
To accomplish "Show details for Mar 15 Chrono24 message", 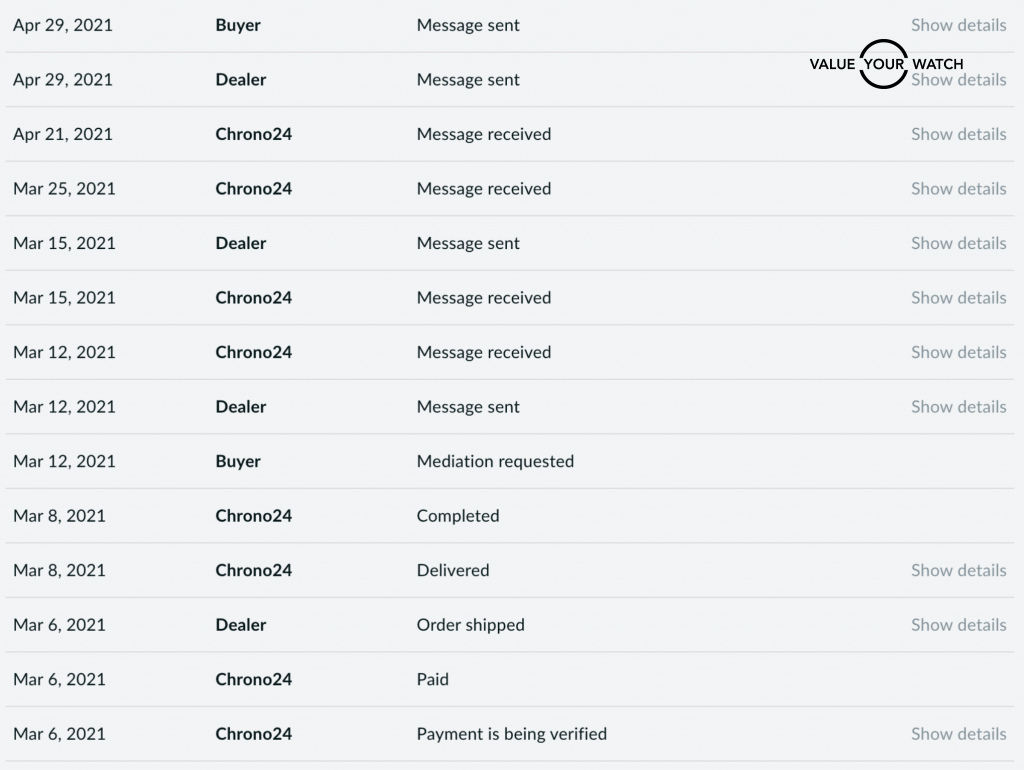I will (x=958, y=298).
